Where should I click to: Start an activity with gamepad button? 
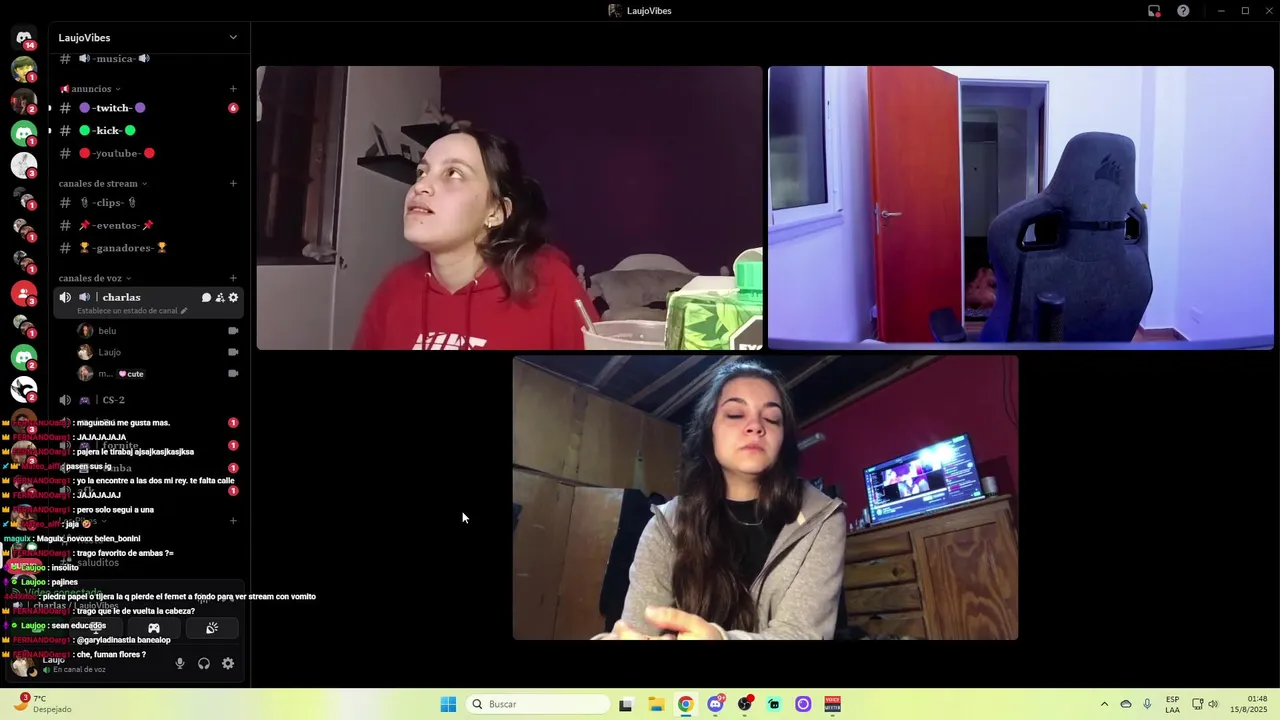tap(154, 628)
